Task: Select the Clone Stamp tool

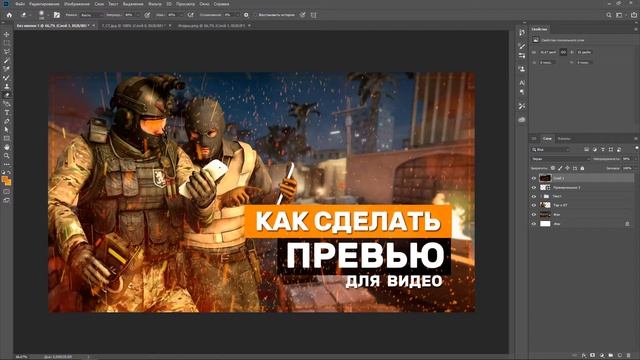Action: click(x=7, y=86)
